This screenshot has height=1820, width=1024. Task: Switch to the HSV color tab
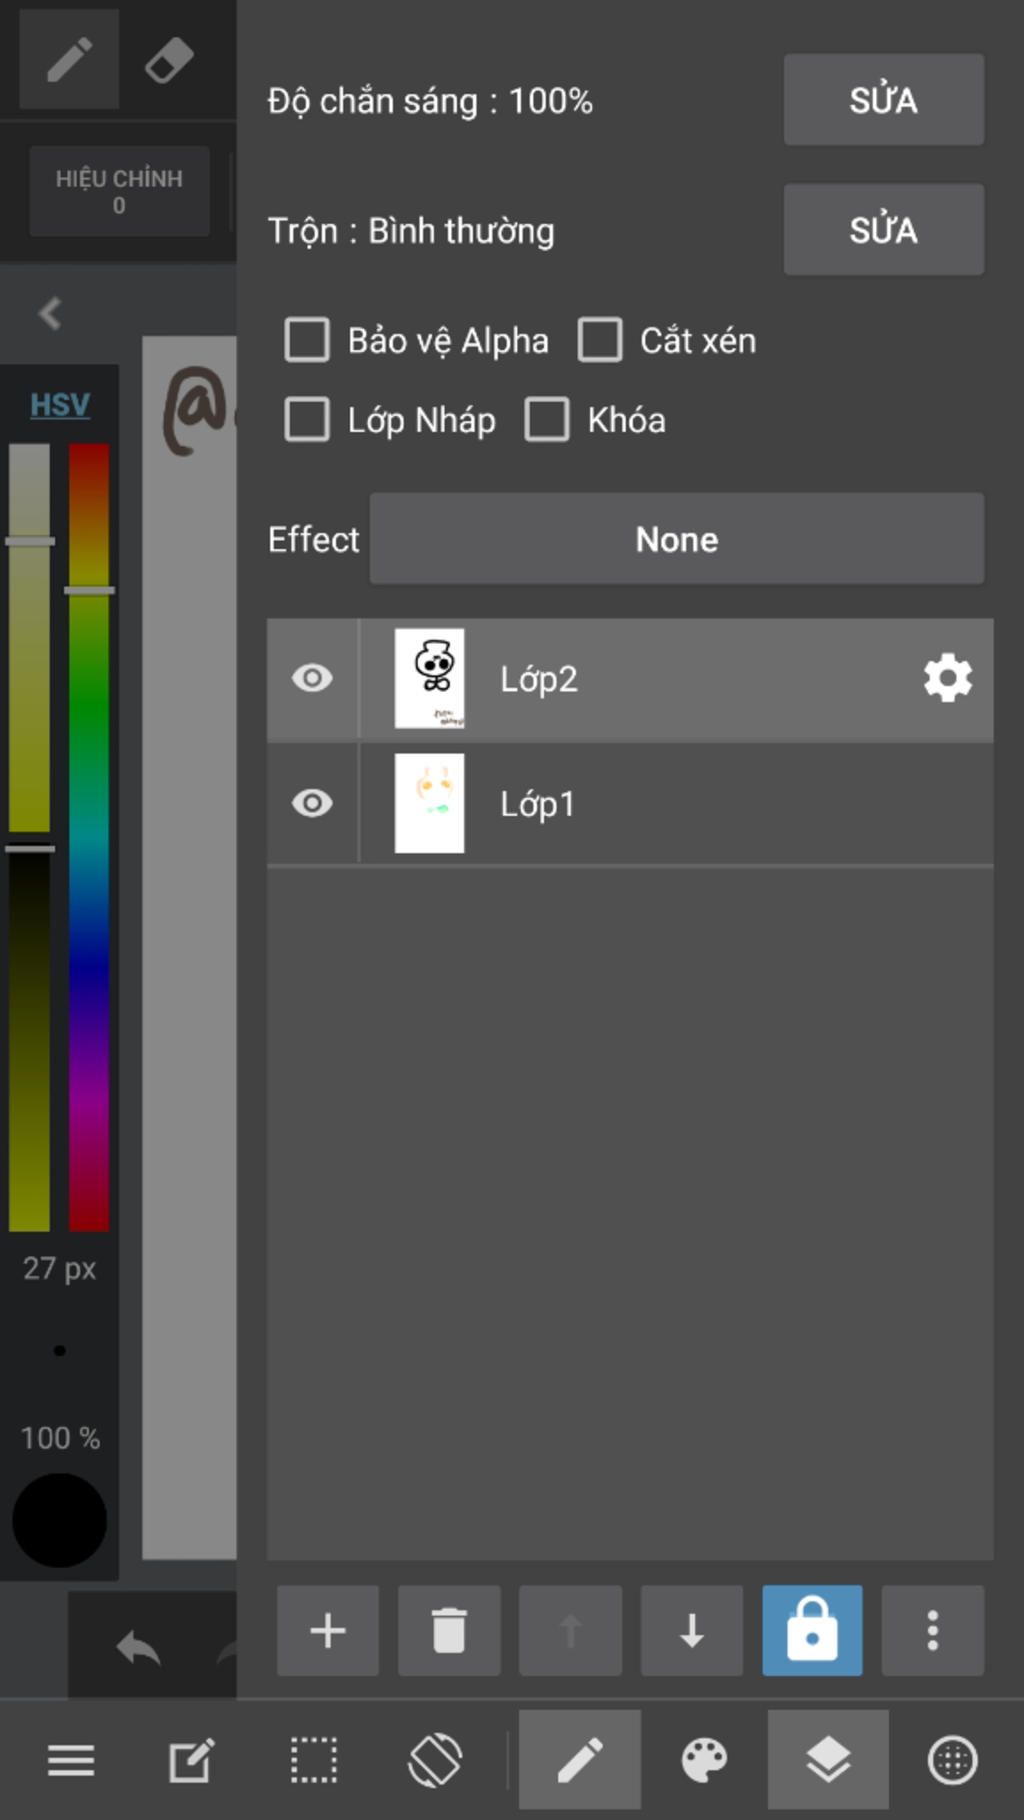60,405
